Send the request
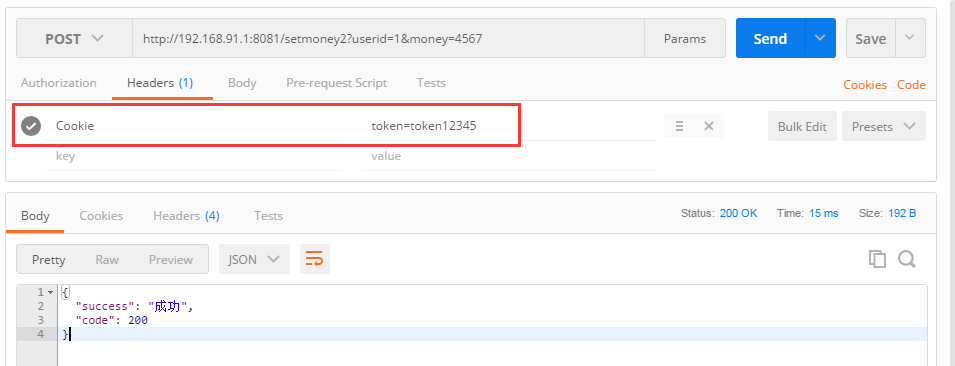This screenshot has height=366, width=955. pyautogui.click(x=770, y=38)
